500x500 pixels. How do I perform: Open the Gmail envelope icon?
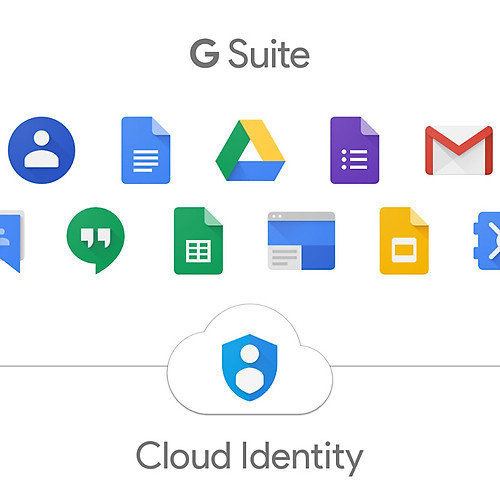(459, 150)
